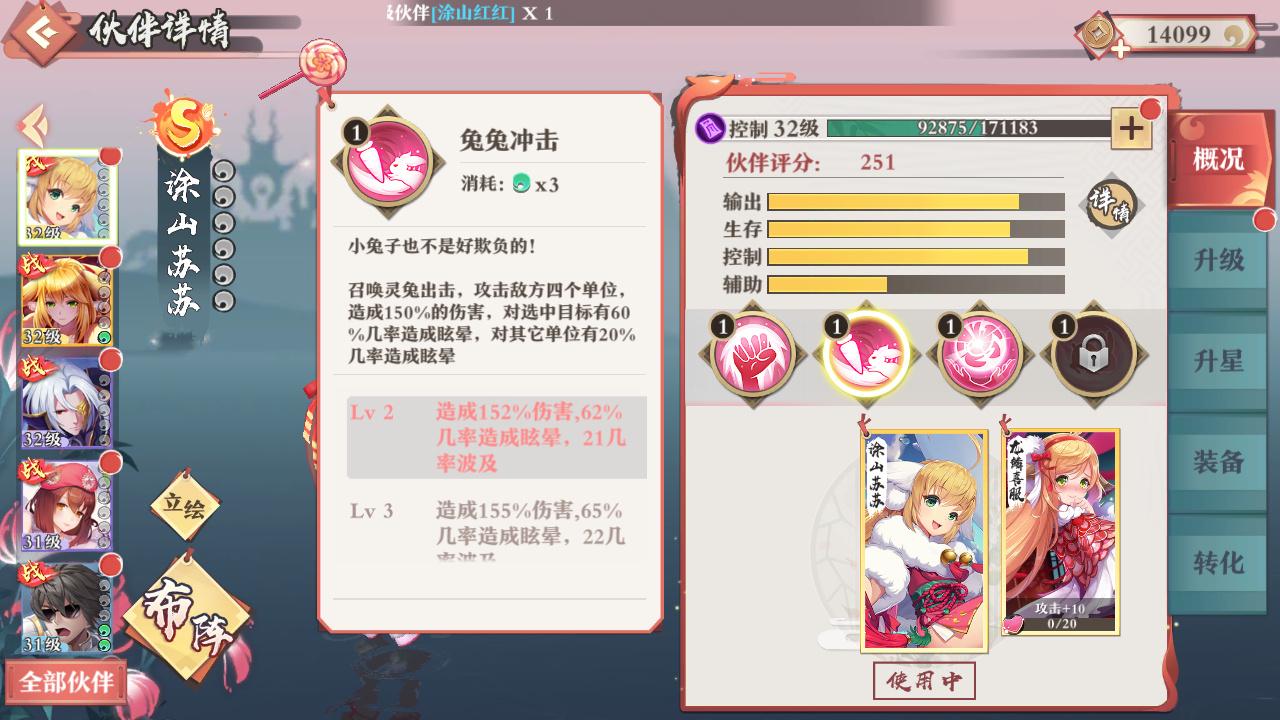Switch to the 升级 tab
The width and height of the screenshot is (1280, 720).
coord(1219,260)
